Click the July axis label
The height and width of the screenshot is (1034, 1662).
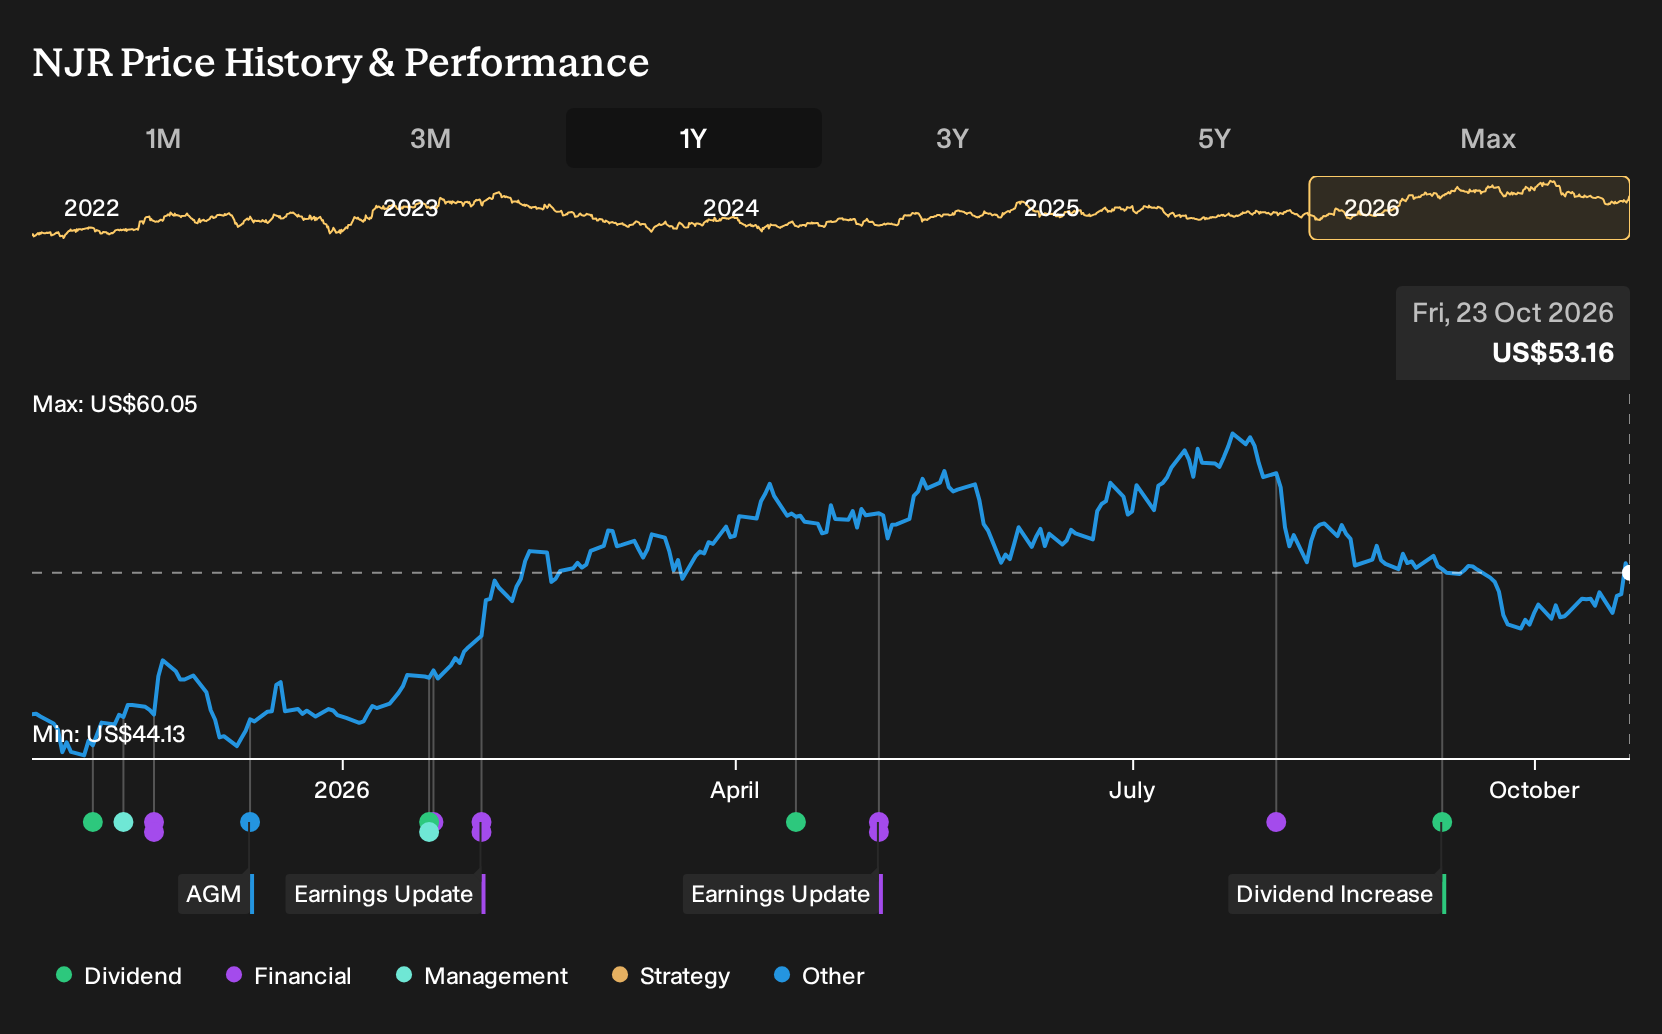[1132, 790]
